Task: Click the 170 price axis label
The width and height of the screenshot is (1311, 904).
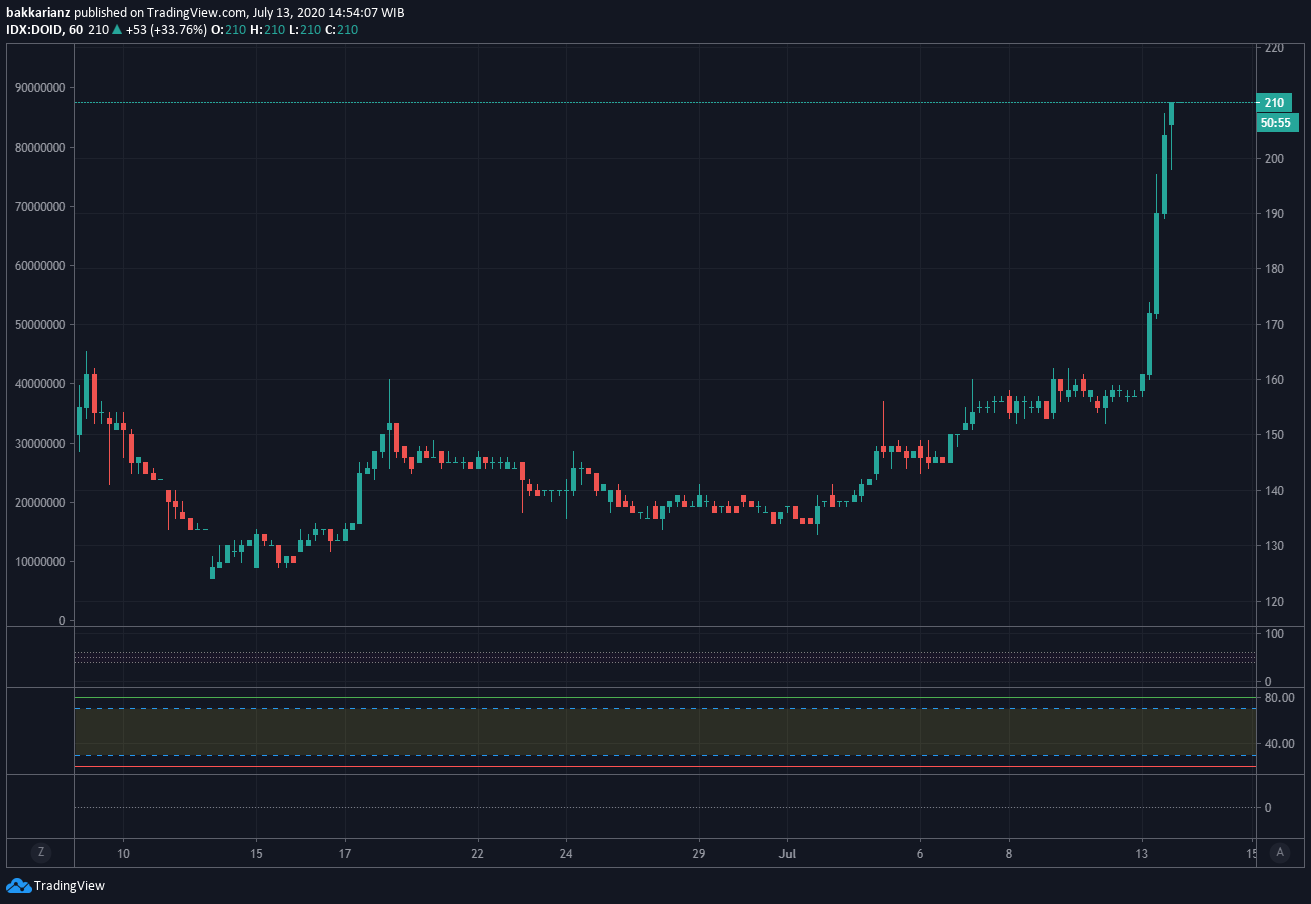Action: pos(1274,325)
